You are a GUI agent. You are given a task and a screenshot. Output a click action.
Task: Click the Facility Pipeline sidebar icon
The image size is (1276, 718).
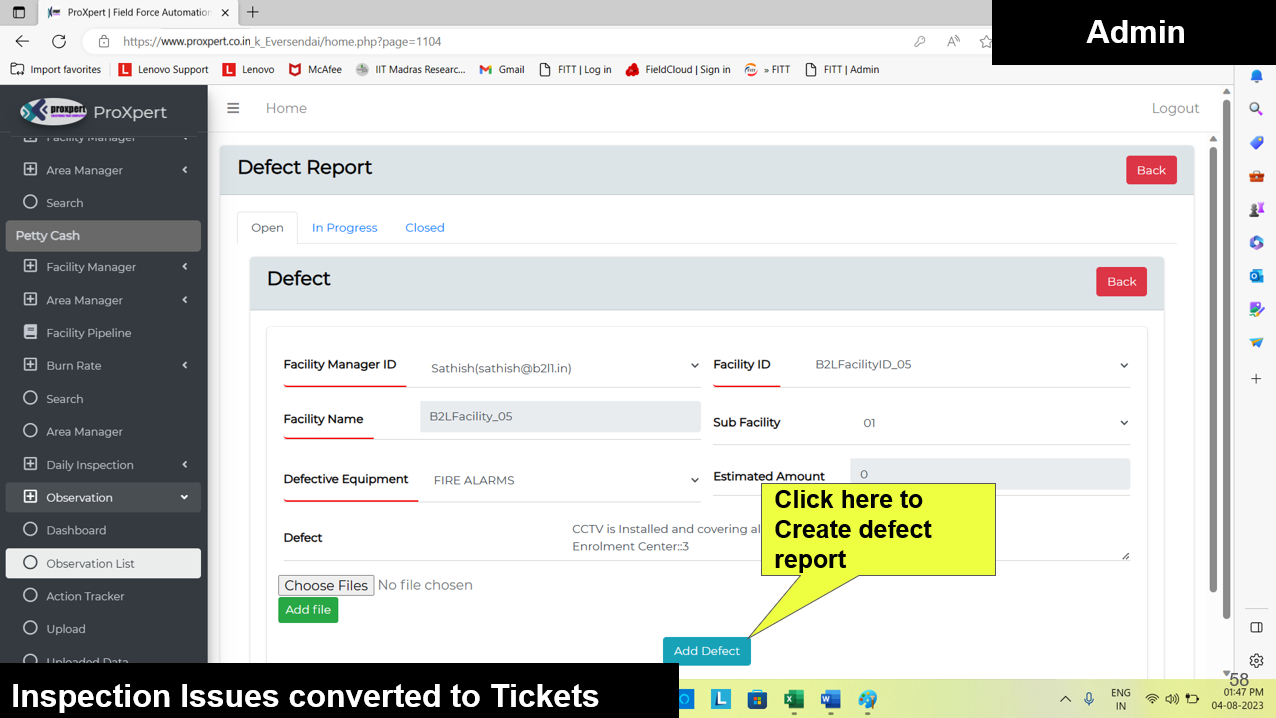30,332
